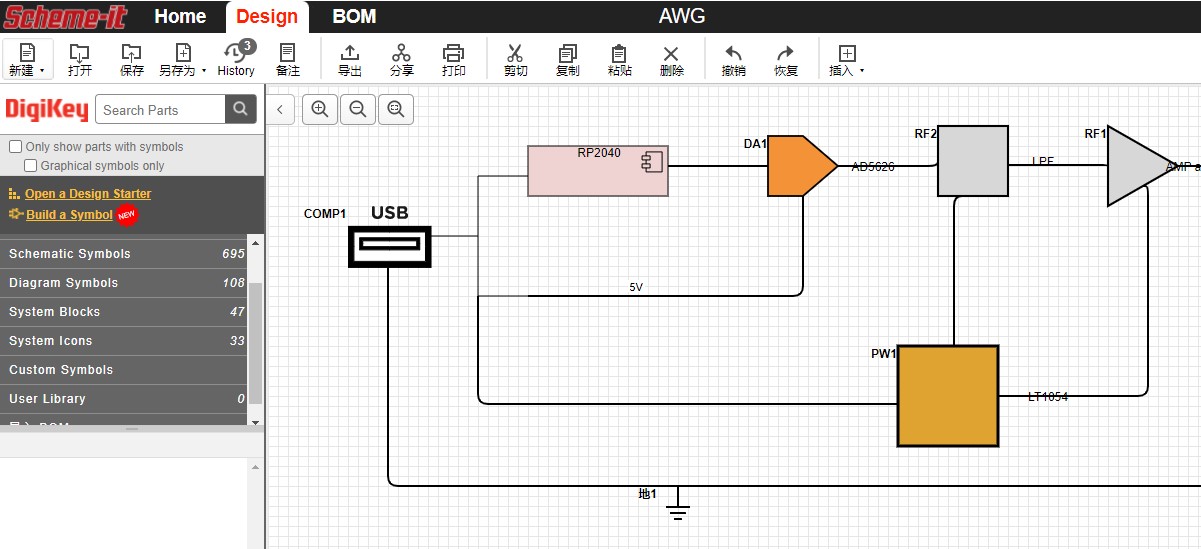Viewport: 1201px width, 549px height.
Task: Go to the Home tab
Action: 180,17
